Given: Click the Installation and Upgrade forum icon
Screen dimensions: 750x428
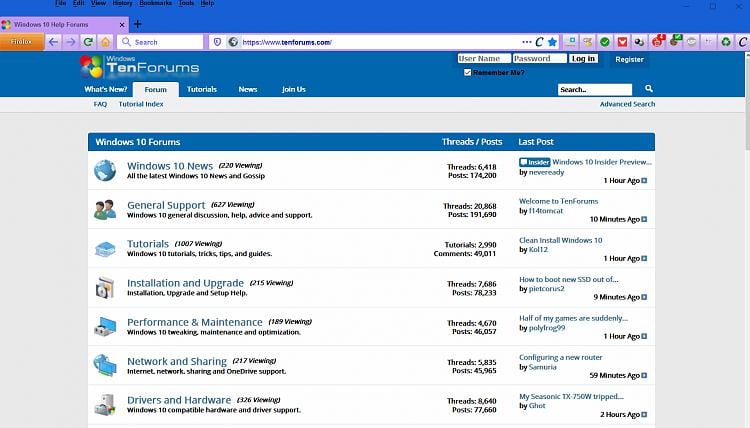Looking at the screenshot, I should click(x=105, y=288).
